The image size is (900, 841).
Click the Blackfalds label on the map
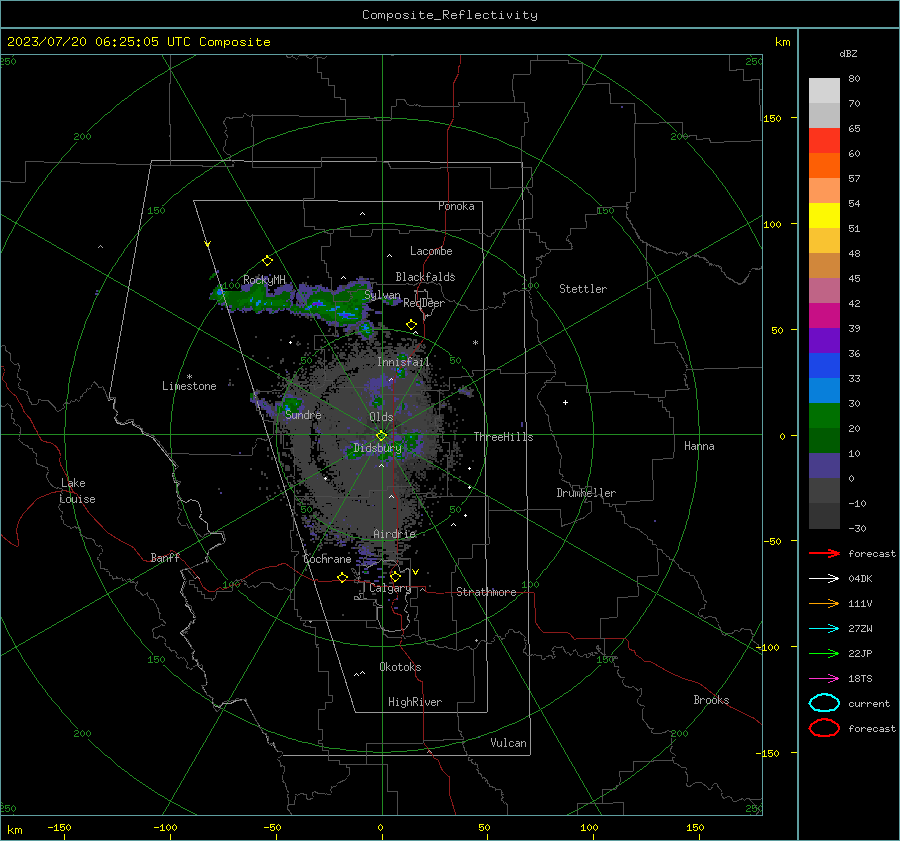pos(425,277)
